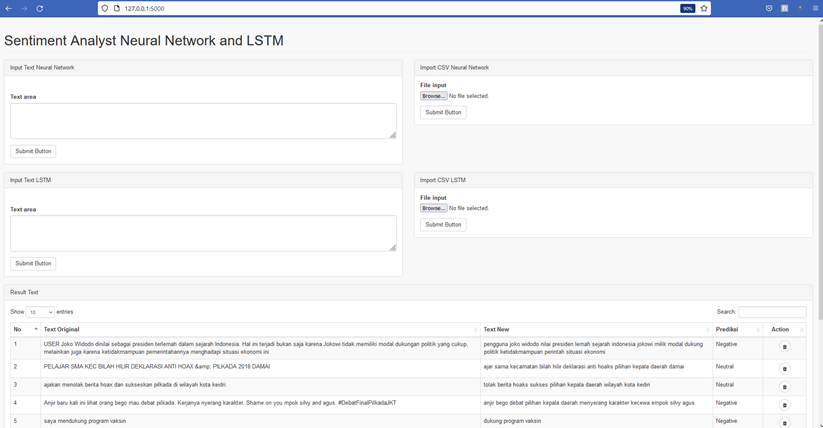Browse for a Neural Network CSV file
Screen dimensions: 823x428
[433, 96]
